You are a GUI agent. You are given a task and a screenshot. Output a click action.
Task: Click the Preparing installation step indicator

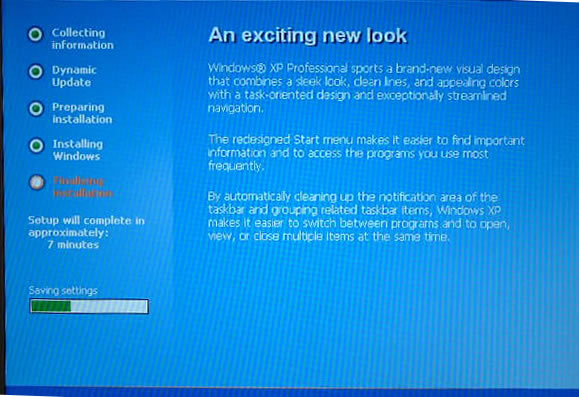tap(36, 109)
